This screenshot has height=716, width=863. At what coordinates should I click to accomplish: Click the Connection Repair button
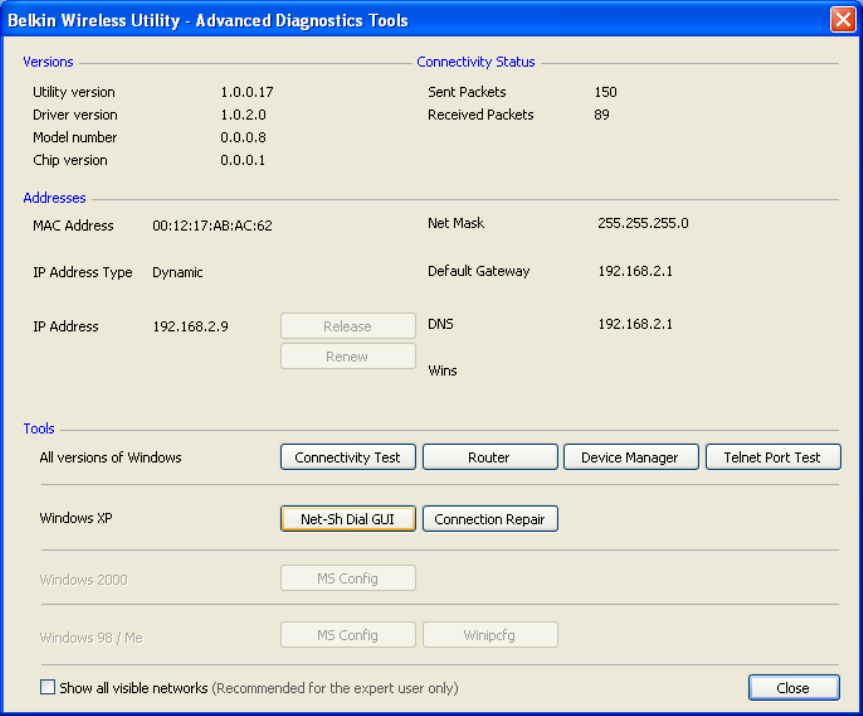pyautogui.click(x=490, y=519)
